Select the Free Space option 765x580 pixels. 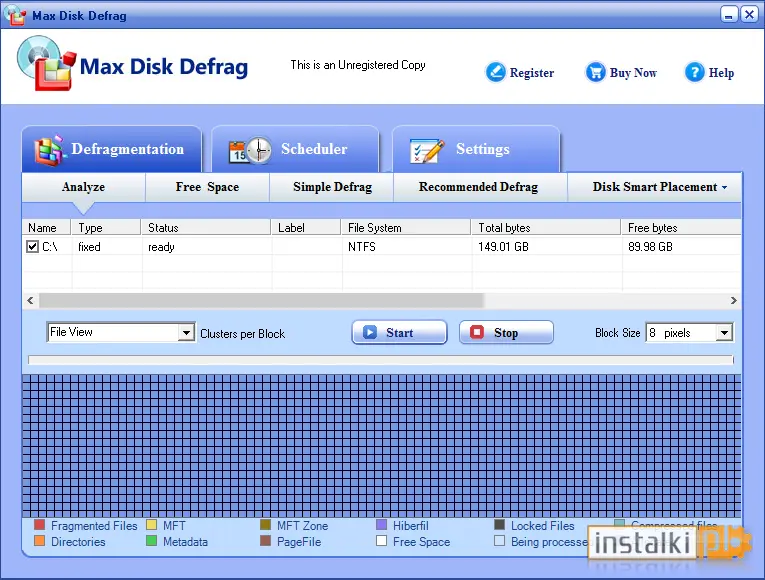(207, 187)
